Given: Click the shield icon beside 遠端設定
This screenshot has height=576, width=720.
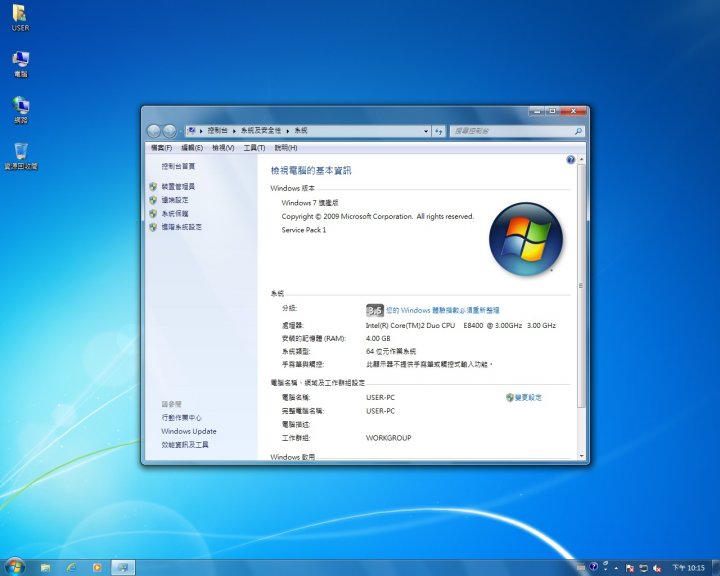Looking at the screenshot, I should tap(153, 200).
